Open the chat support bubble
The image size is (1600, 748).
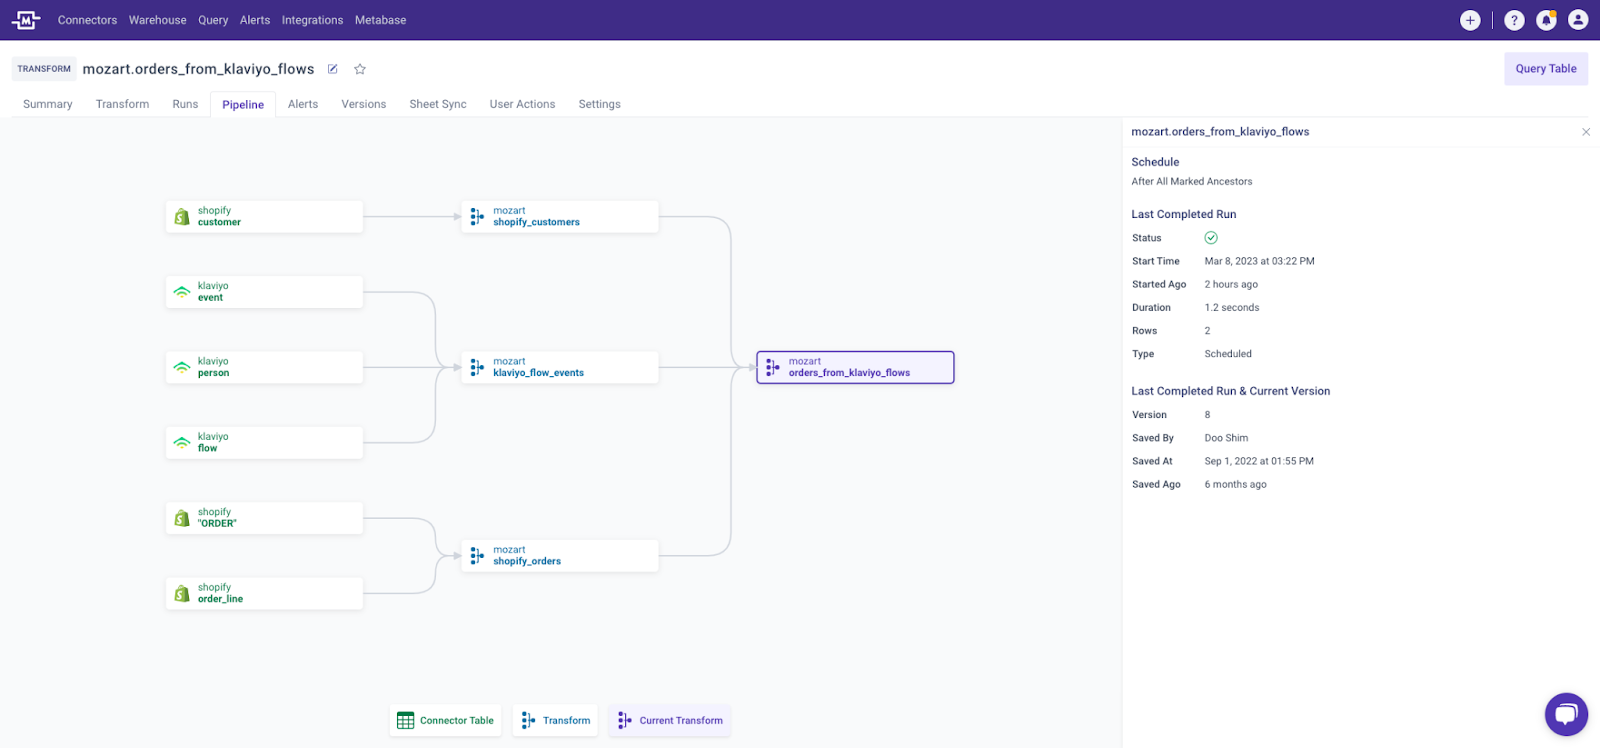pos(1566,714)
